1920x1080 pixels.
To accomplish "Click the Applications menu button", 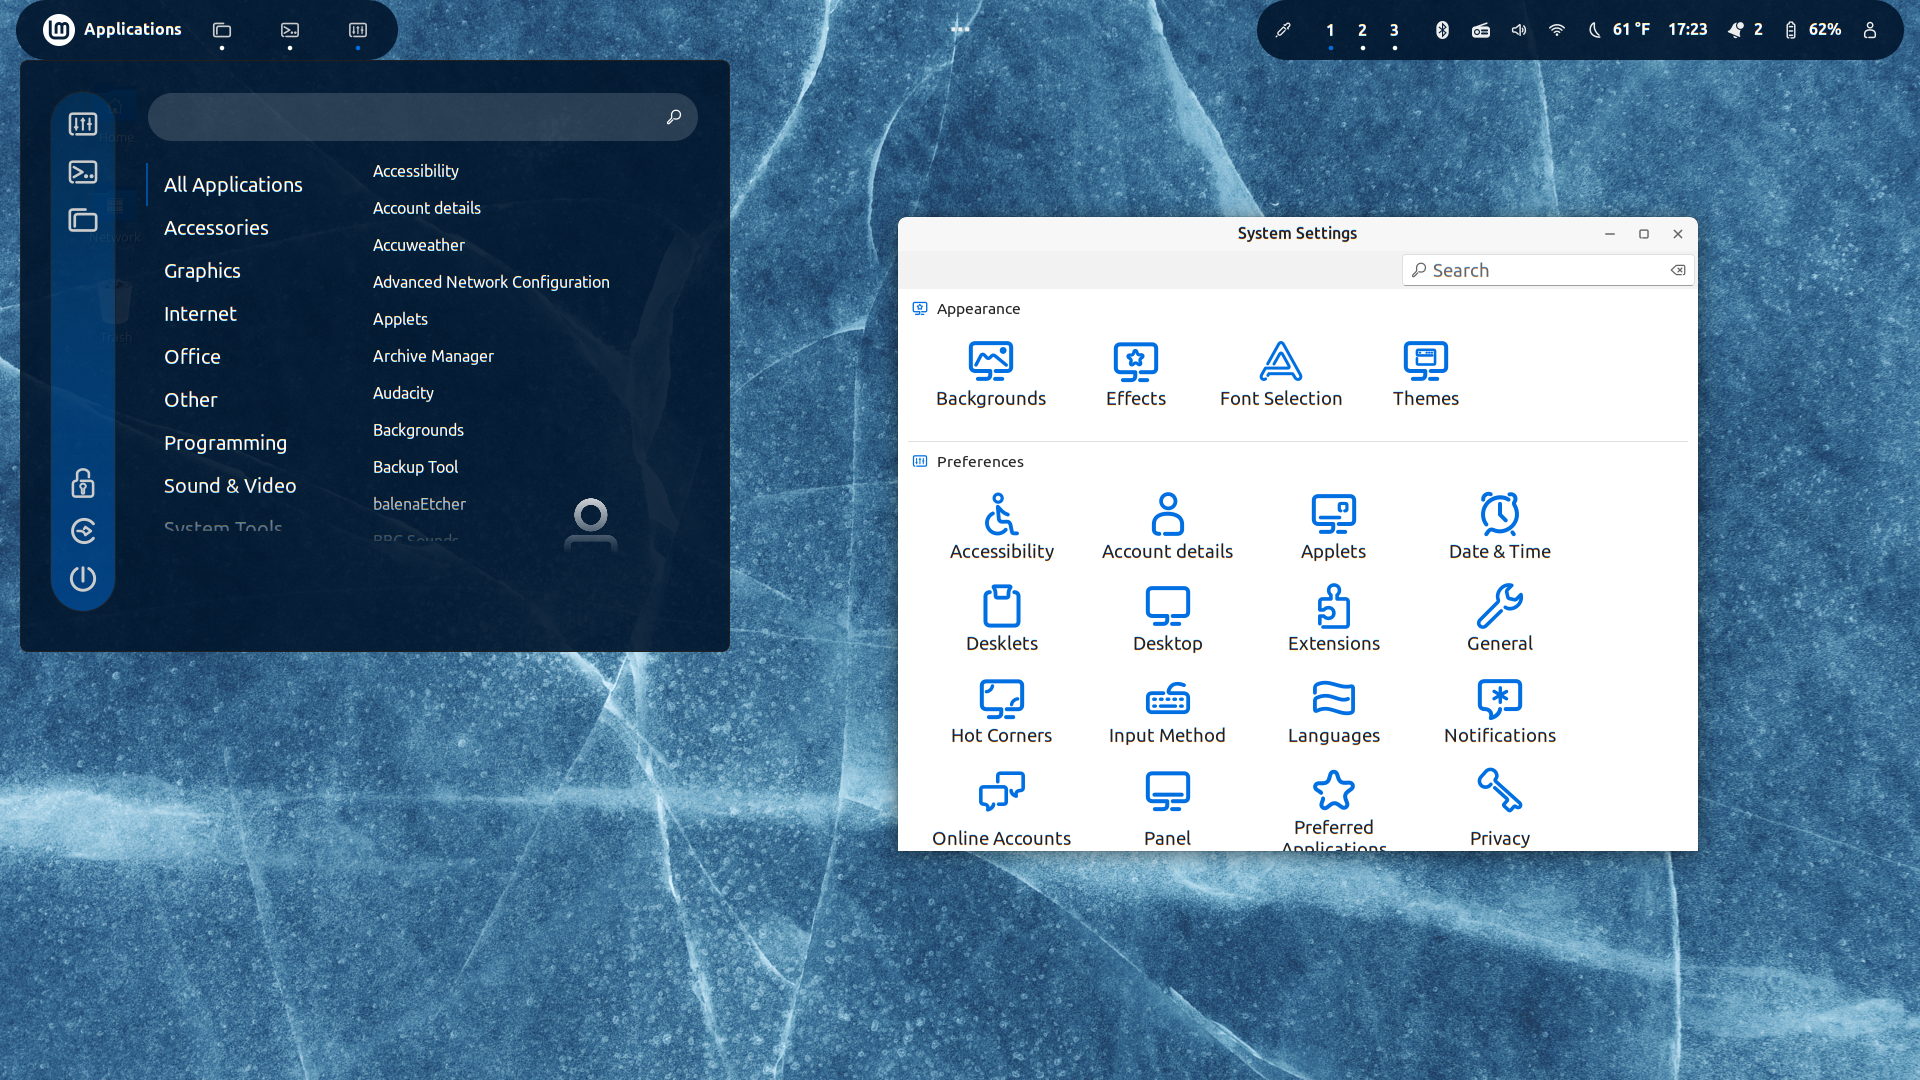I will point(113,30).
